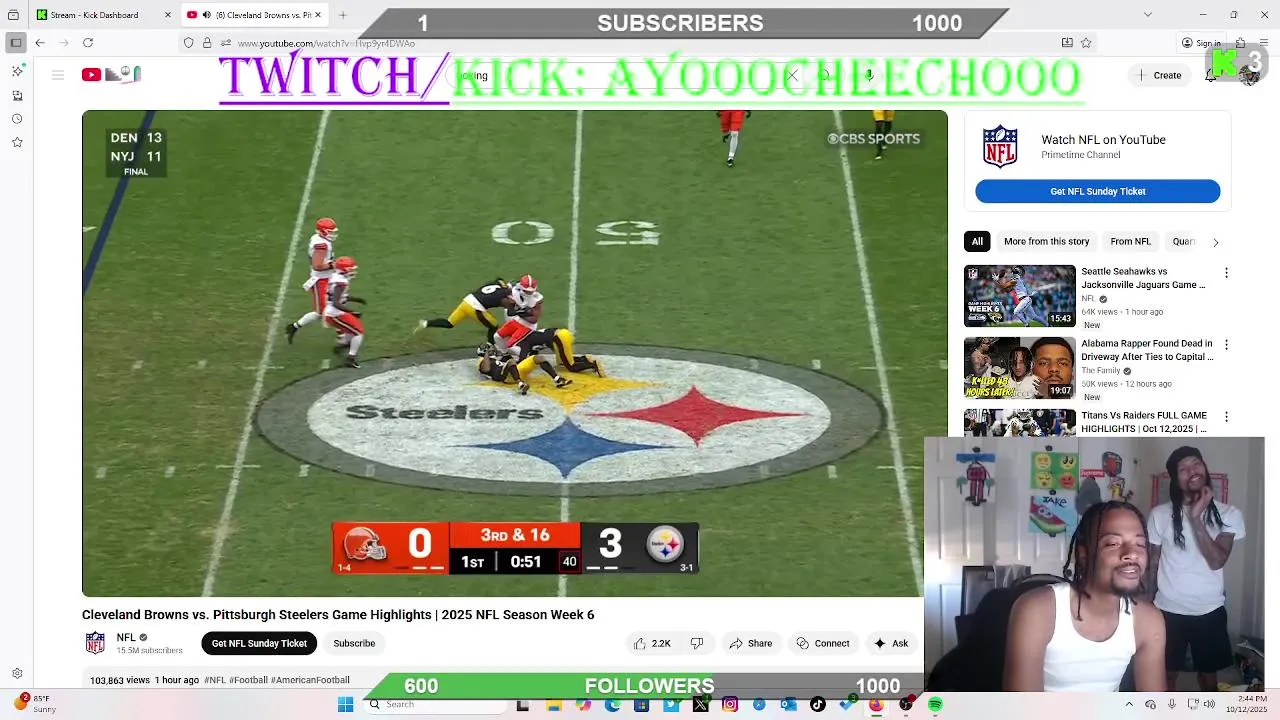Open TikTok from the taskbar
The width and height of the screenshot is (1280, 720).
point(818,705)
